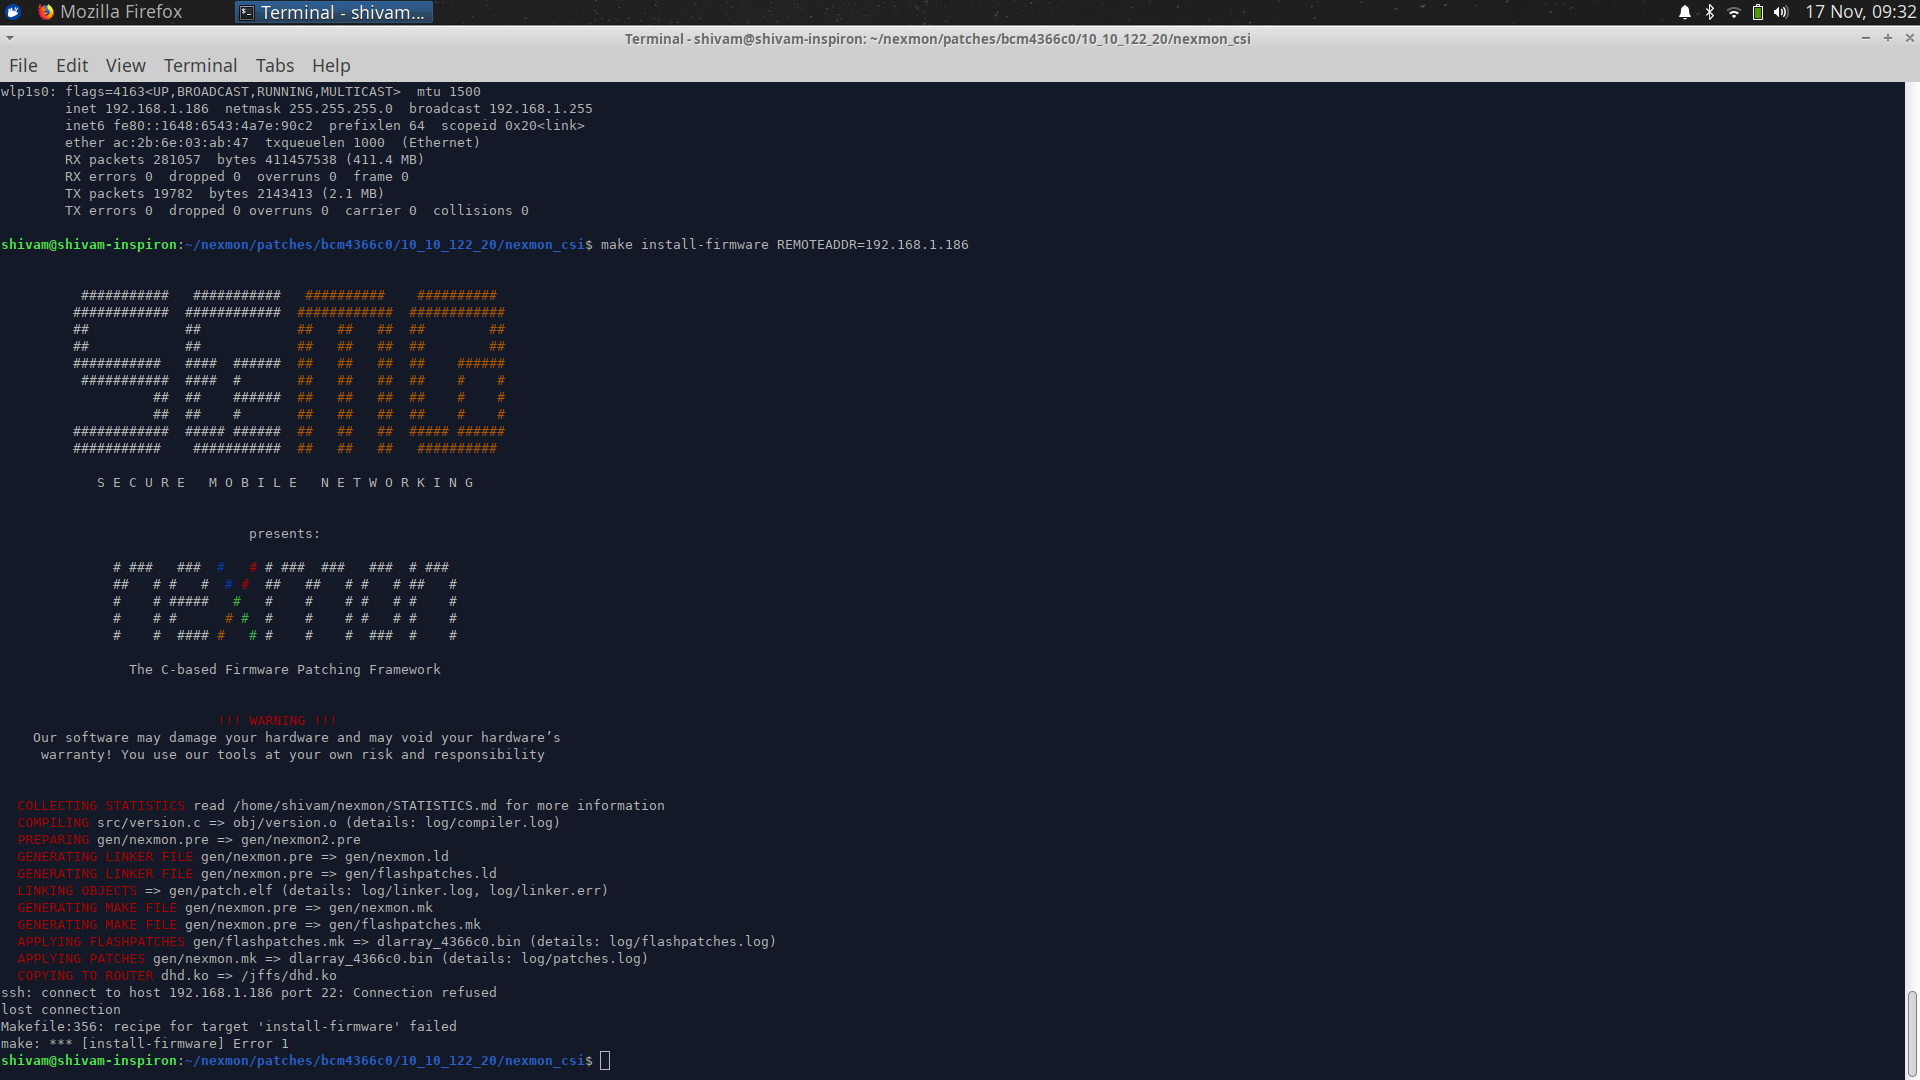Close the Terminal window
1920x1080 pixels.
click(x=1910, y=38)
